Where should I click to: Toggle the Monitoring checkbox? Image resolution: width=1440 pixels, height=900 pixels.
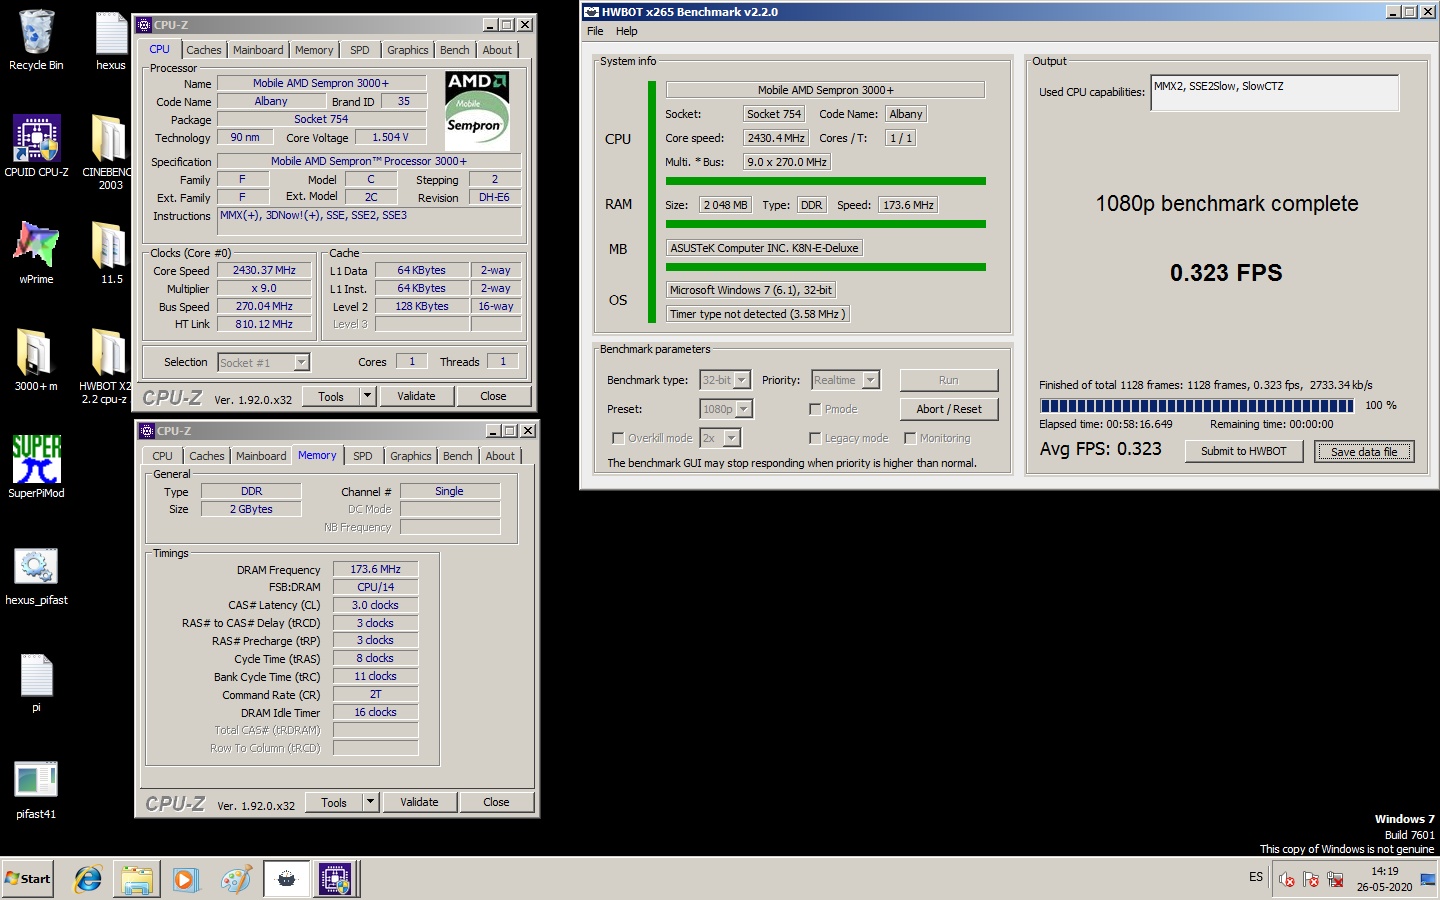(x=910, y=438)
